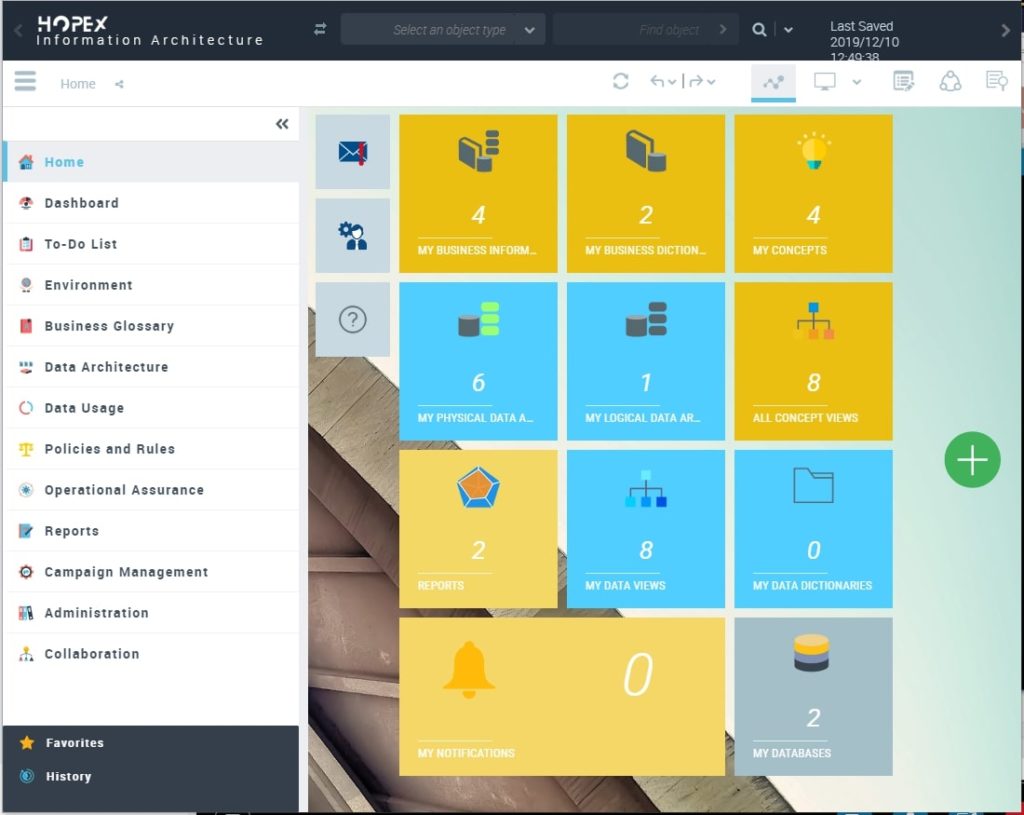
Task: Open the My Concepts tile
Action: [x=813, y=193]
